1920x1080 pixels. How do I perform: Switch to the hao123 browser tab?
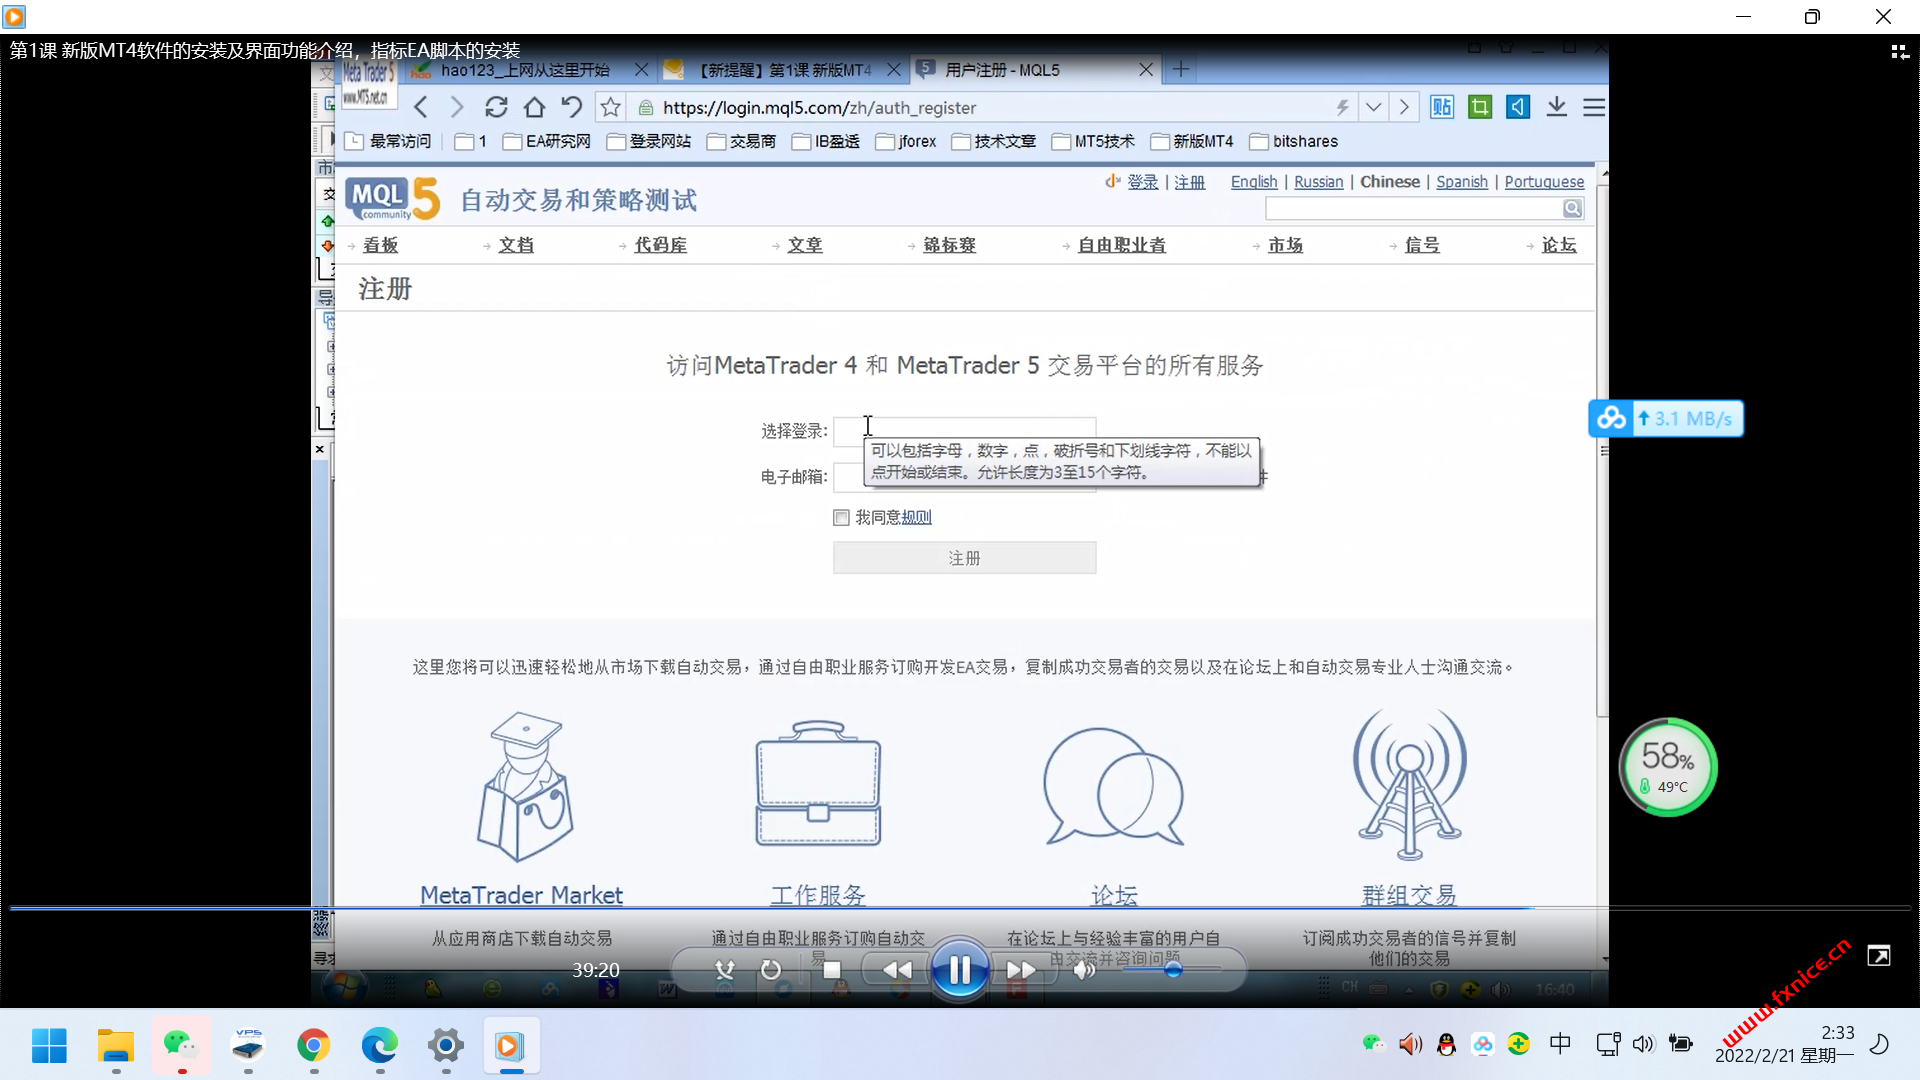(x=524, y=70)
